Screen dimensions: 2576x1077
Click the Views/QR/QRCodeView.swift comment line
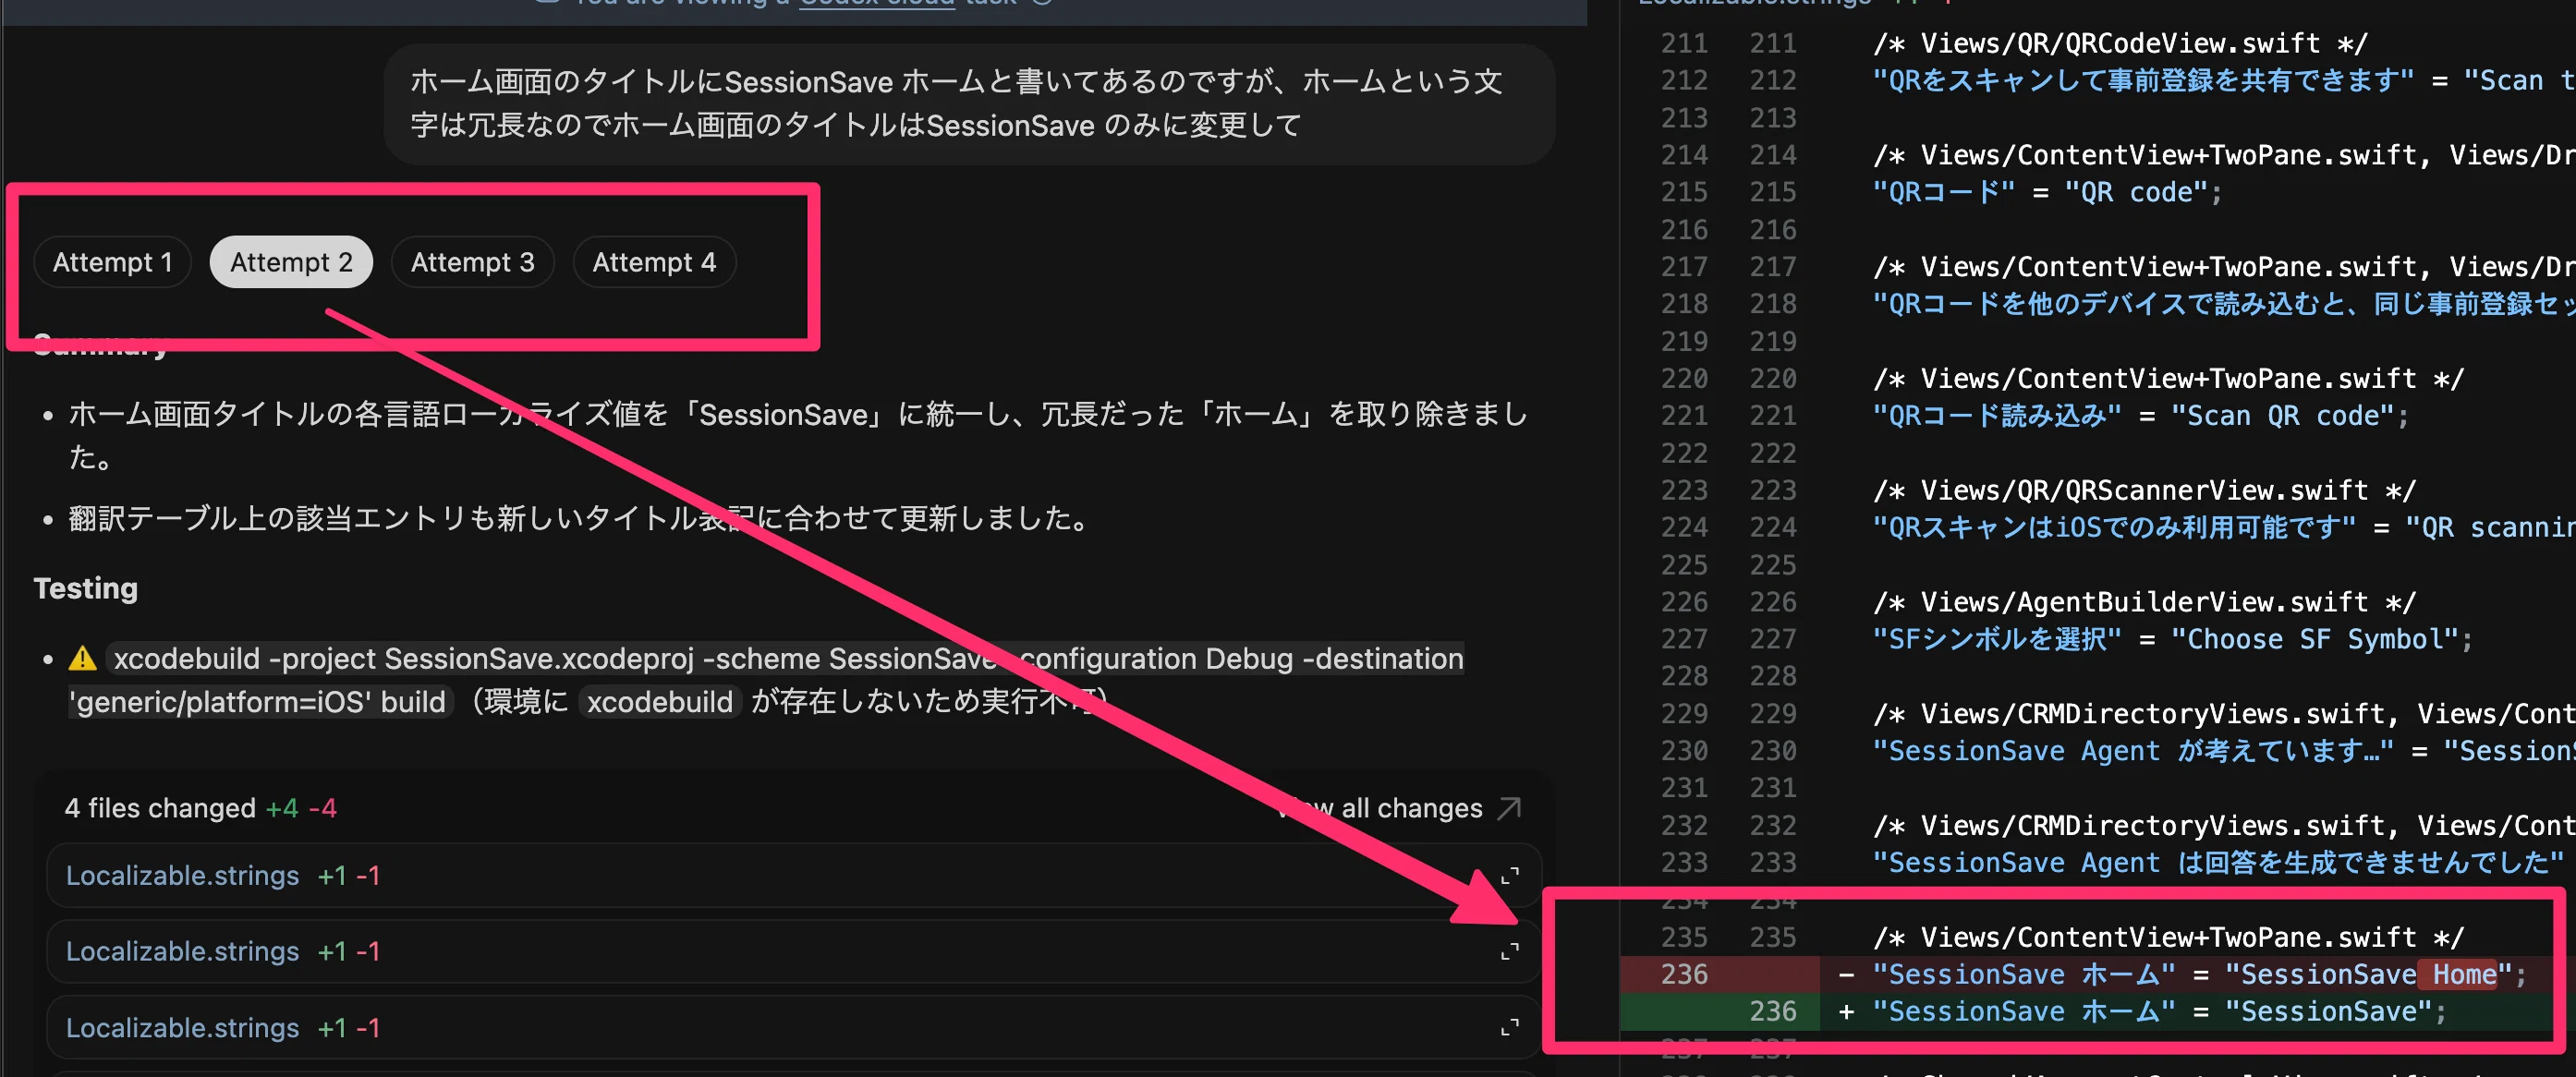(x=2120, y=43)
